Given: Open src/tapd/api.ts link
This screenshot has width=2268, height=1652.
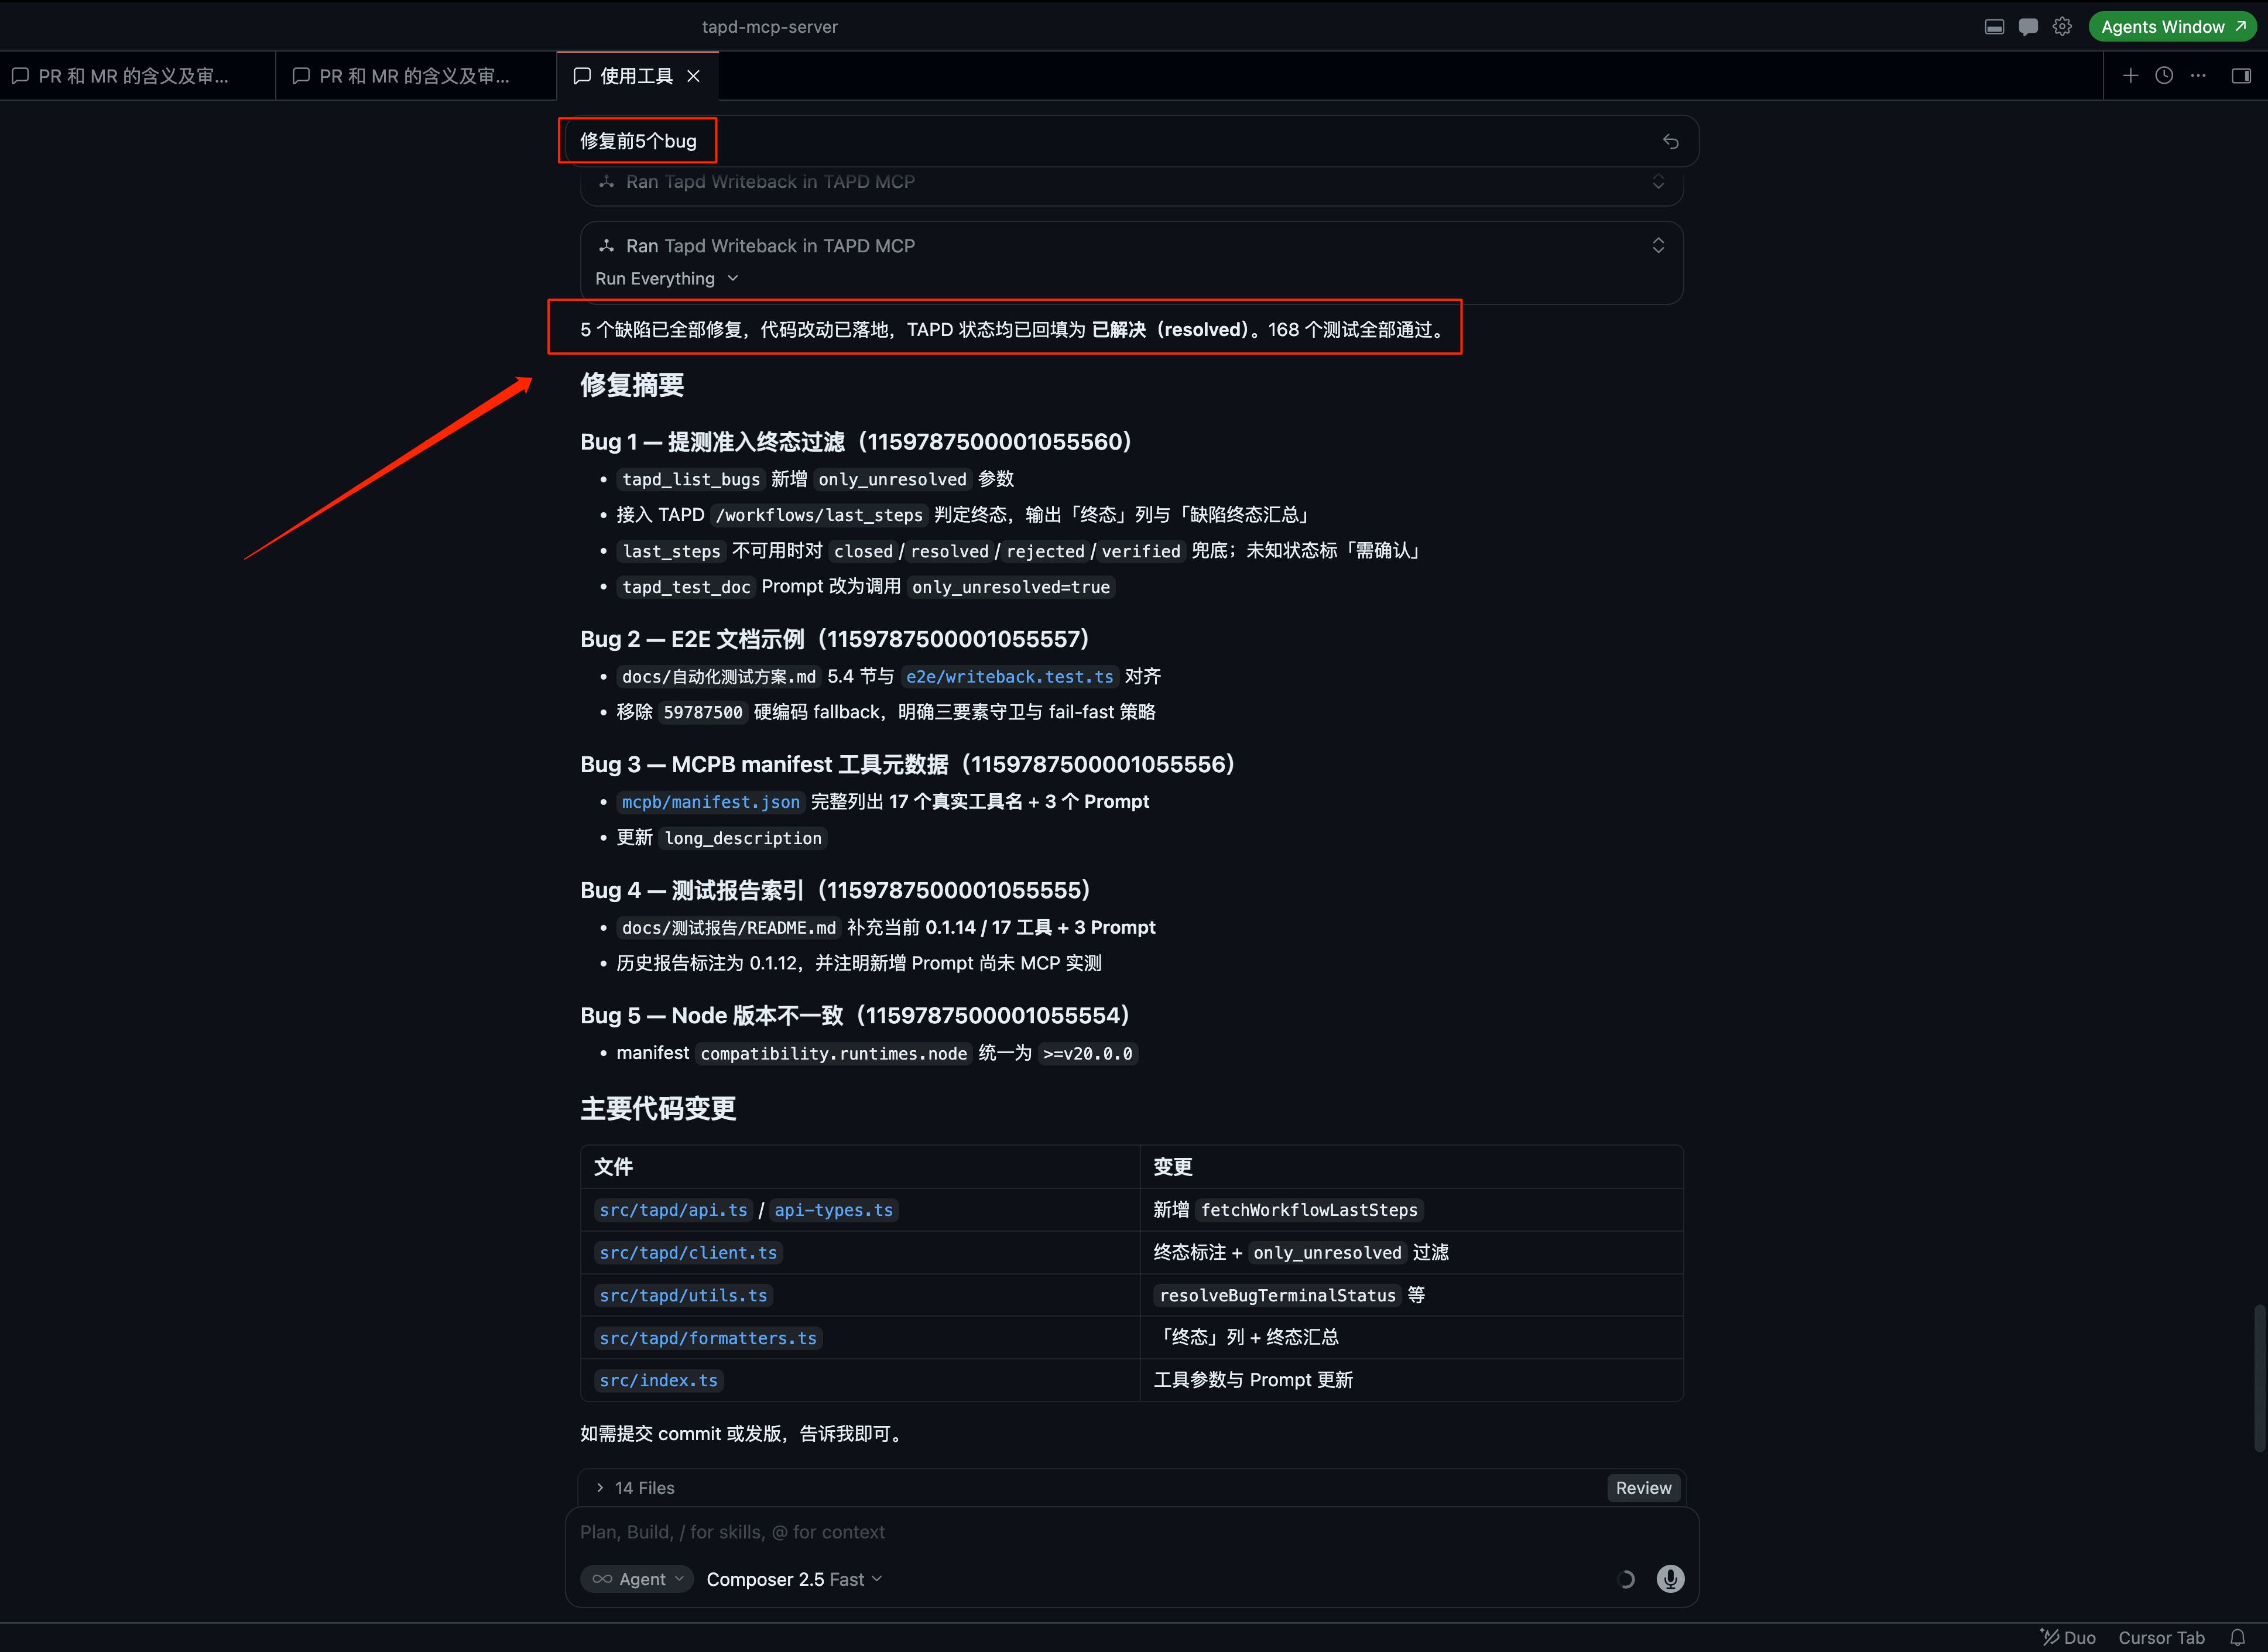Looking at the screenshot, I should (x=673, y=1210).
